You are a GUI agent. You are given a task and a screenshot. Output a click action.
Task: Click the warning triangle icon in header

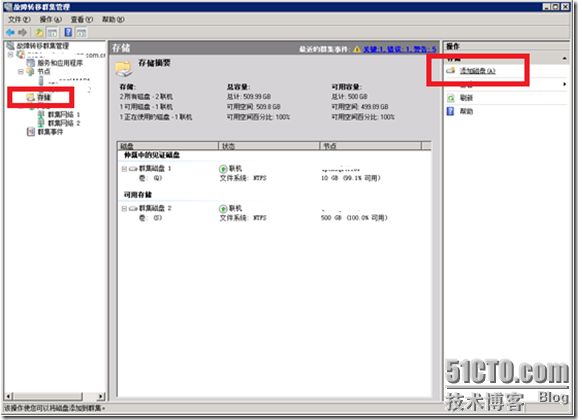coord(356,49)
